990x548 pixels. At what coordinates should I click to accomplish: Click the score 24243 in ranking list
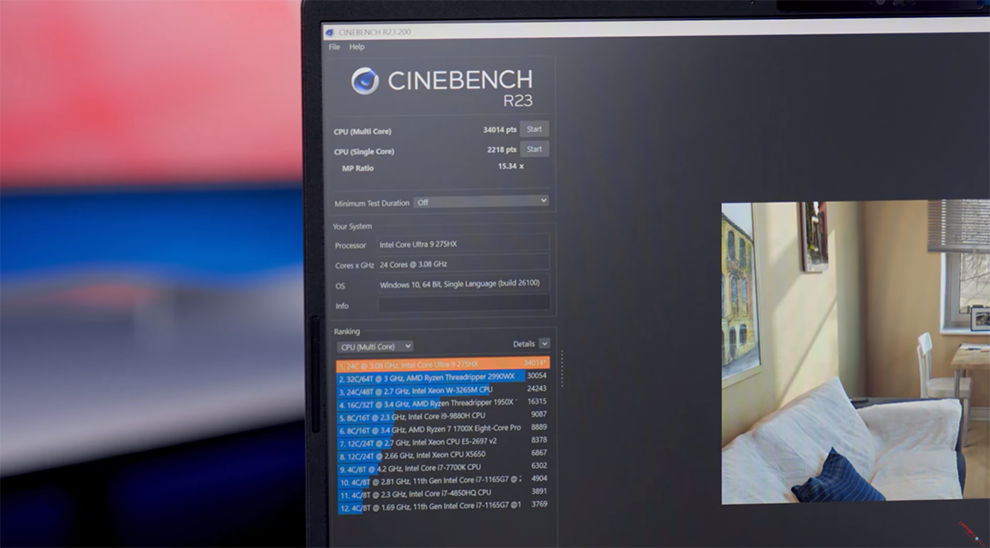click(x=537, y=388)
